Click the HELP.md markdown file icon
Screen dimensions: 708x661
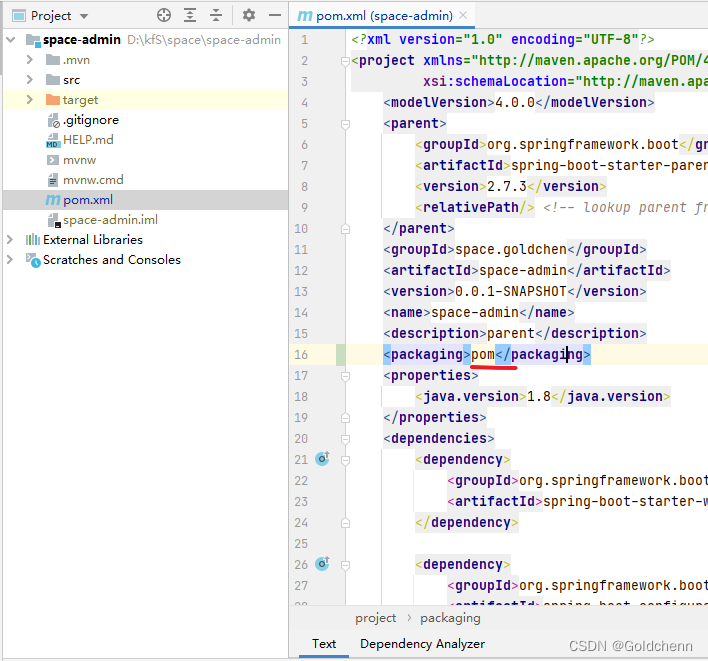coord(53,140)
